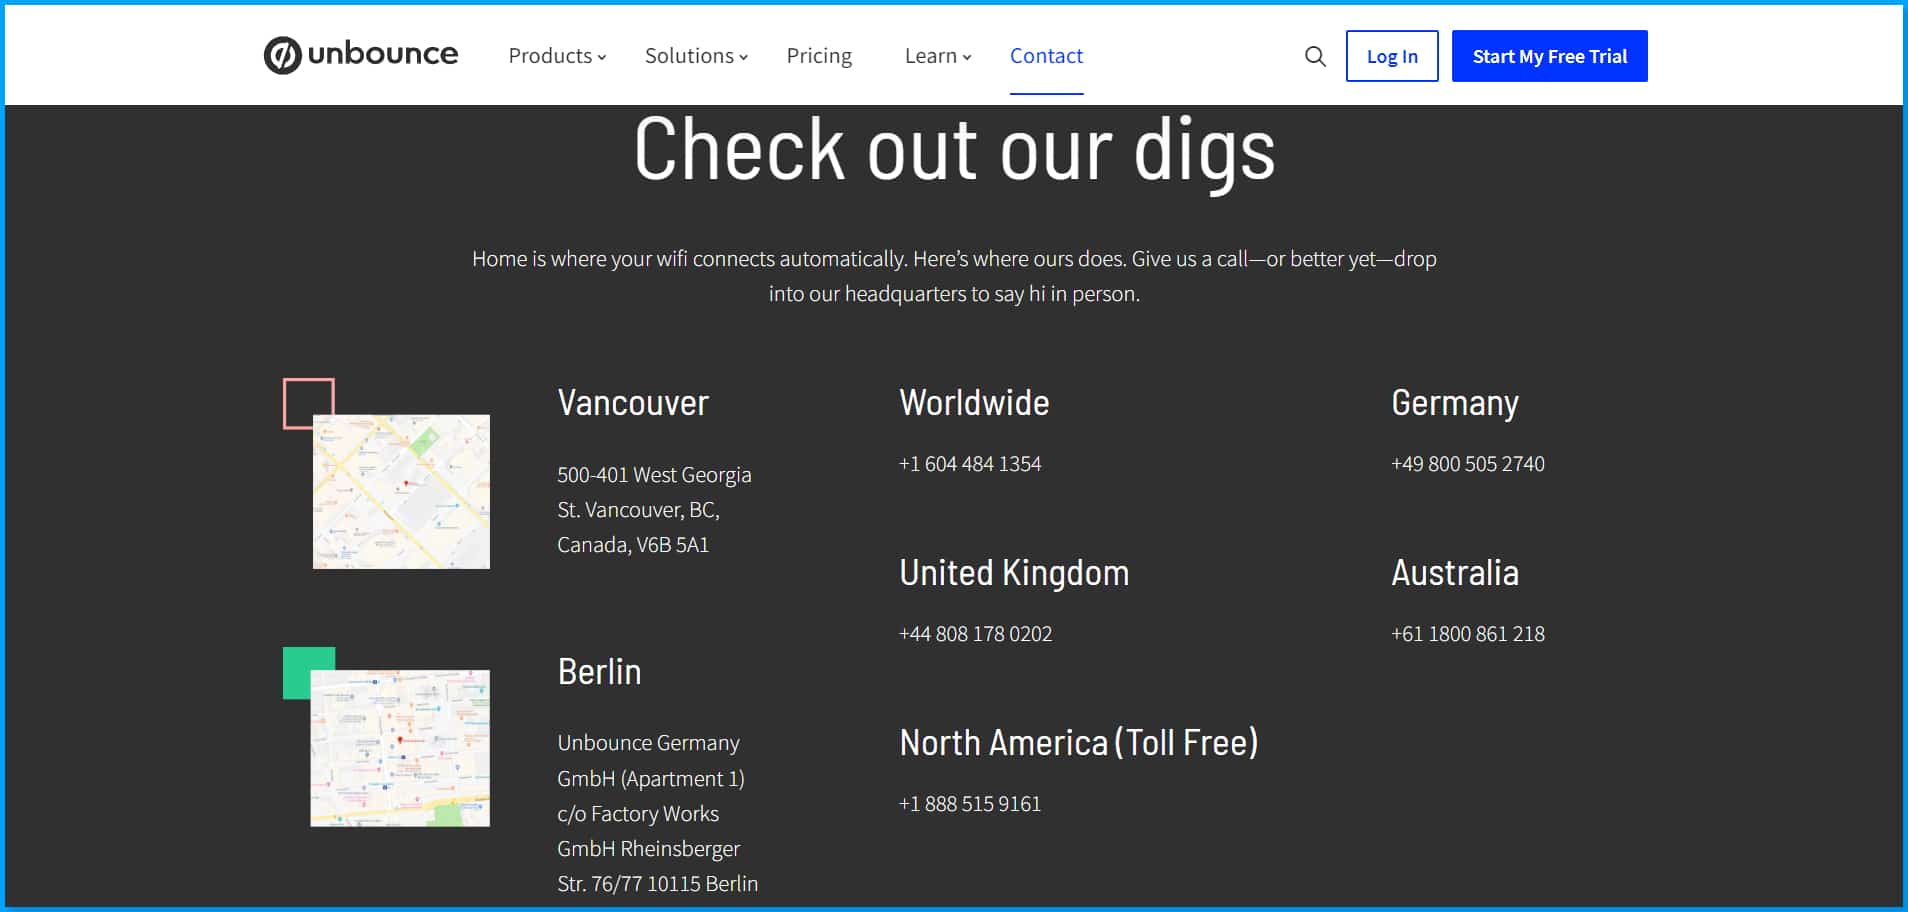Open the Vancouver office map thumbnail
Screen dimensions: 1908x912
tap(401, 492)
